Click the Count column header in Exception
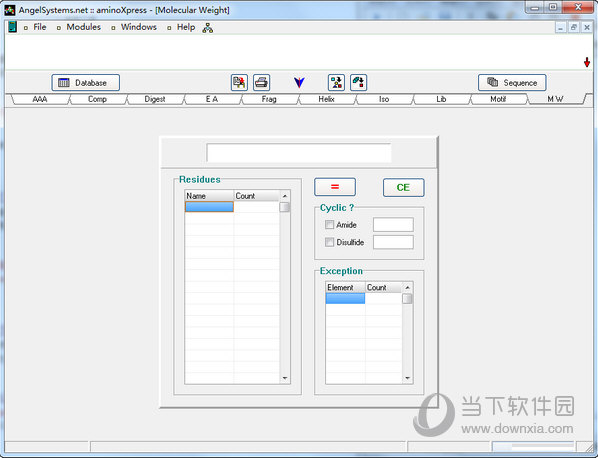Screen dimensions: 598x458 (383, 287)
